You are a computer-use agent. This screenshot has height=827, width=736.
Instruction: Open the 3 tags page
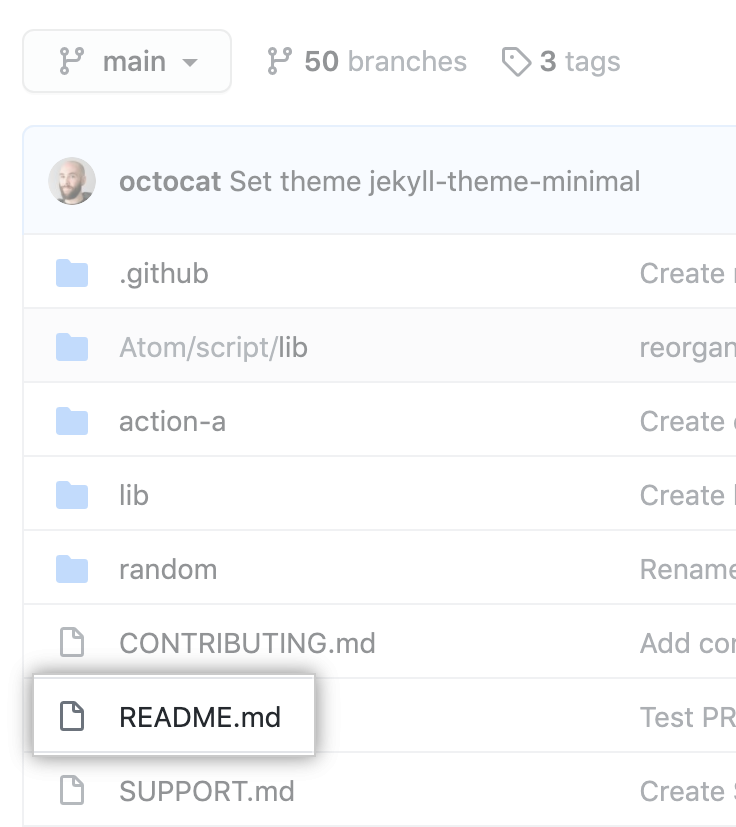click(x=560, y=61)
